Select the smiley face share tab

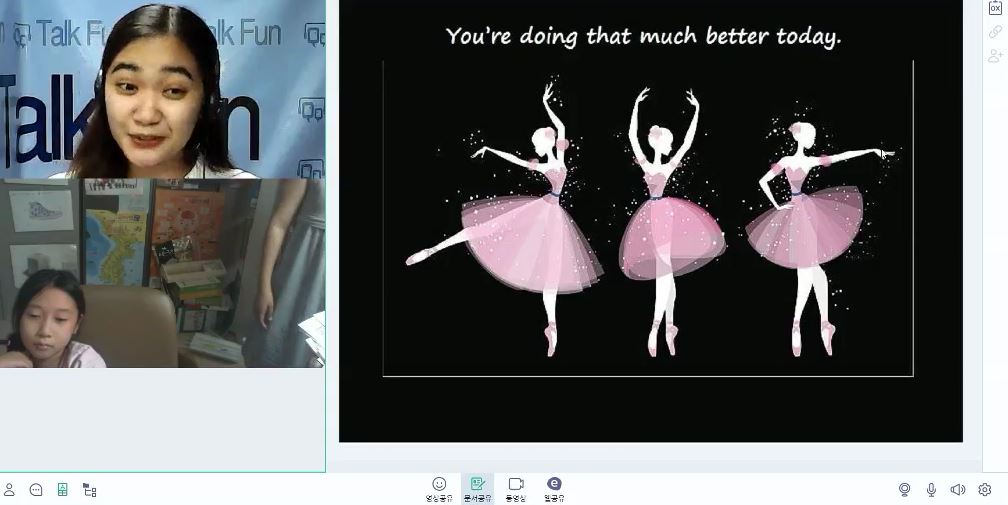click(439, 488)
